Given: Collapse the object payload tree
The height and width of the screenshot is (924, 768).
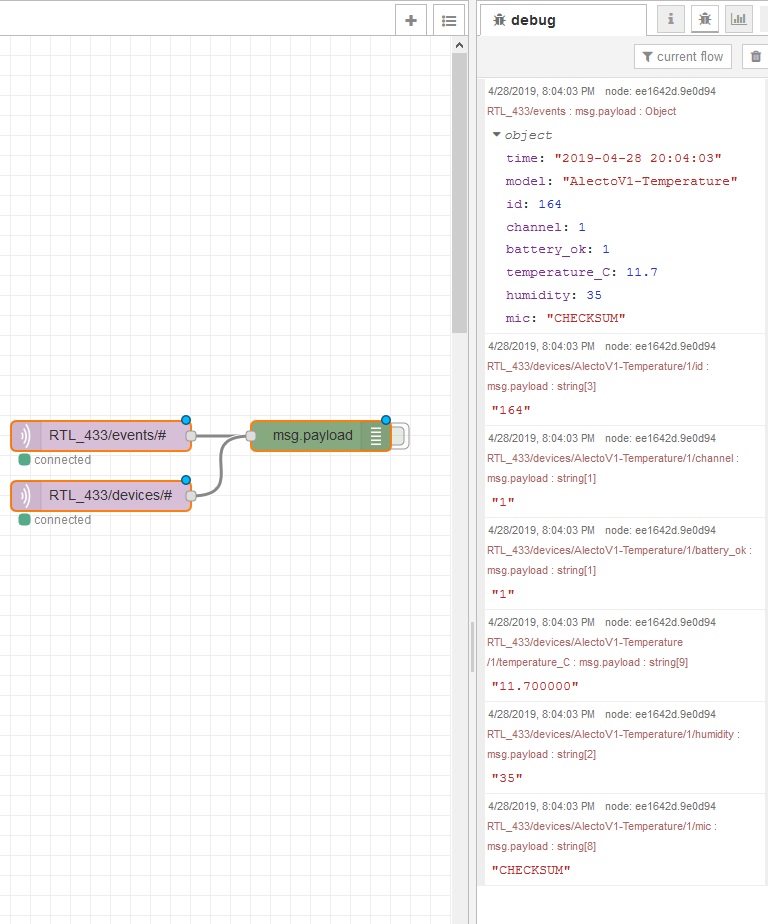Looking at the screenshot, I should 497,135.
